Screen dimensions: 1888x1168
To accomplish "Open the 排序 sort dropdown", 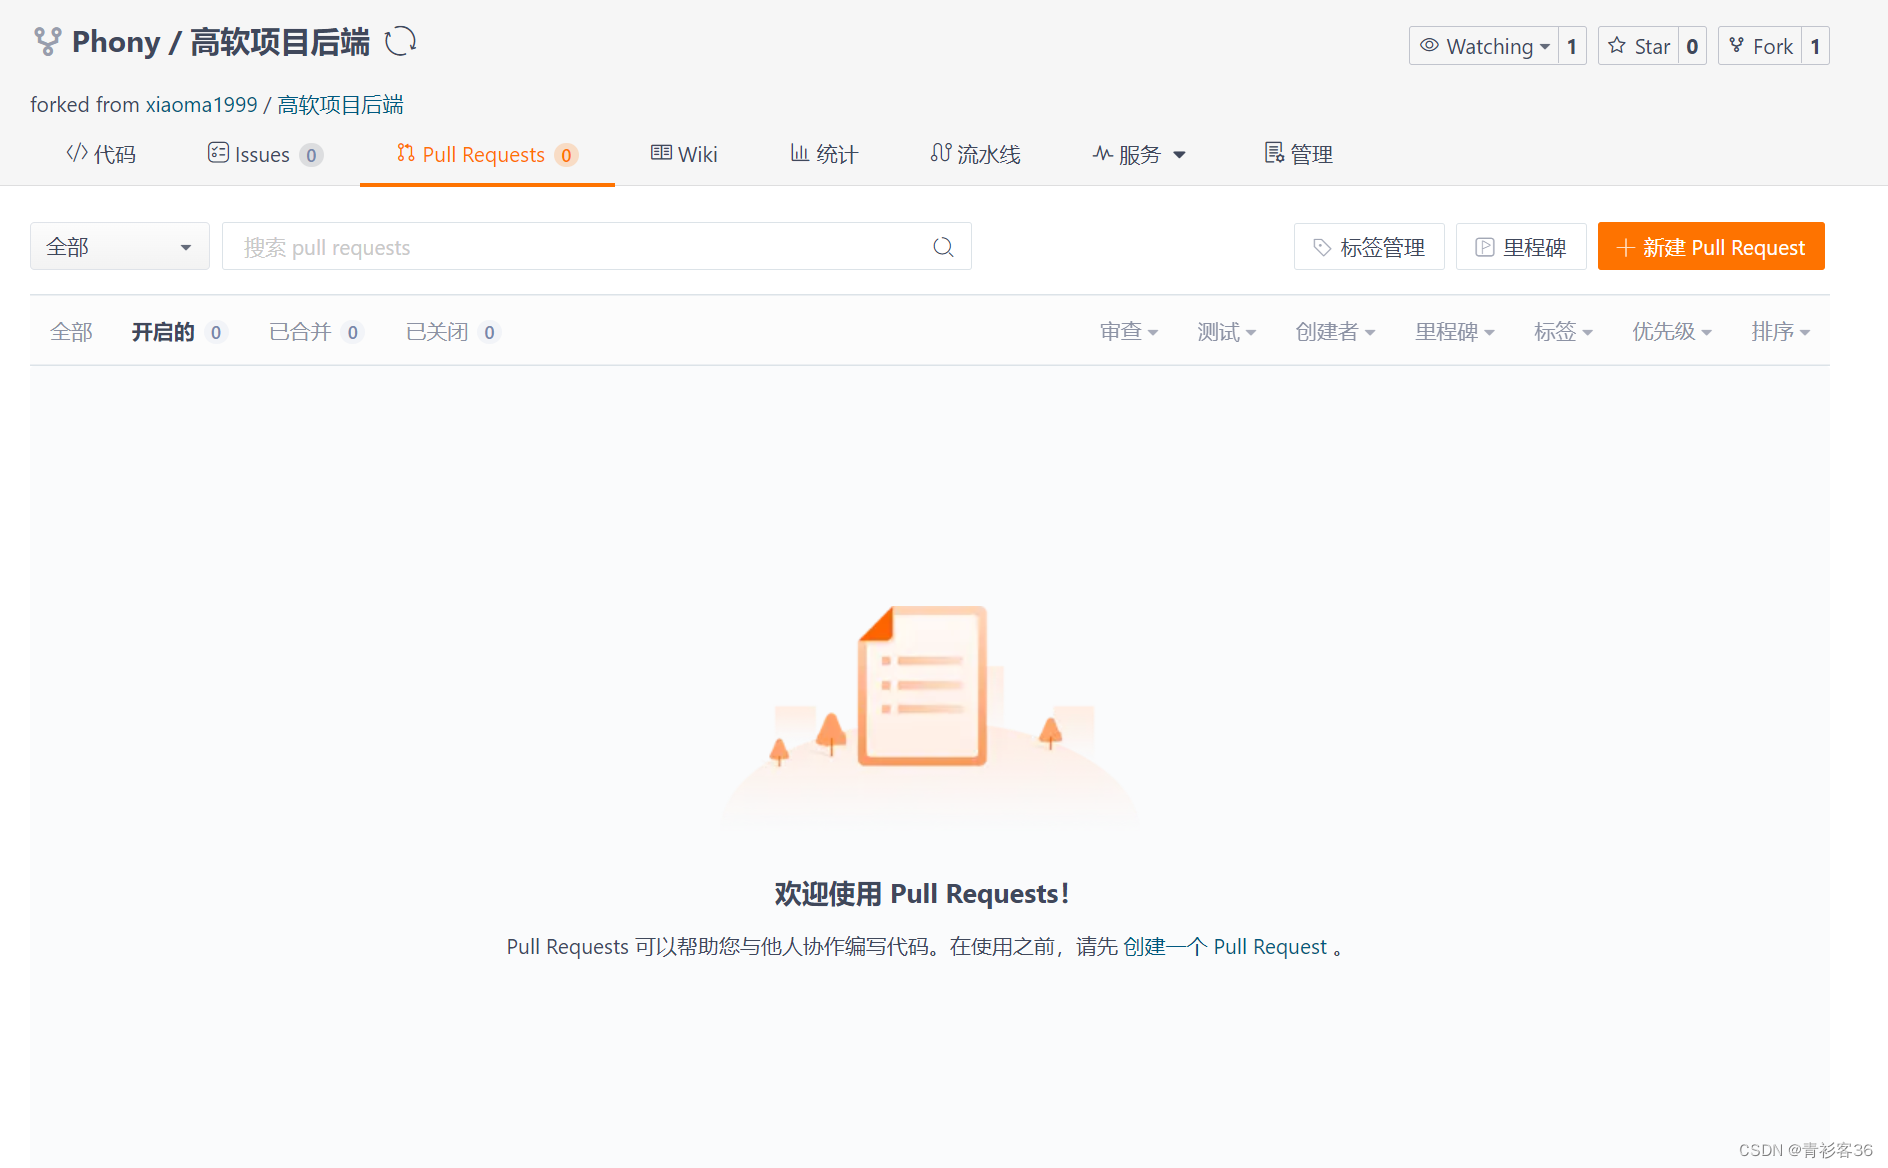I will (x=1780, y=331).
